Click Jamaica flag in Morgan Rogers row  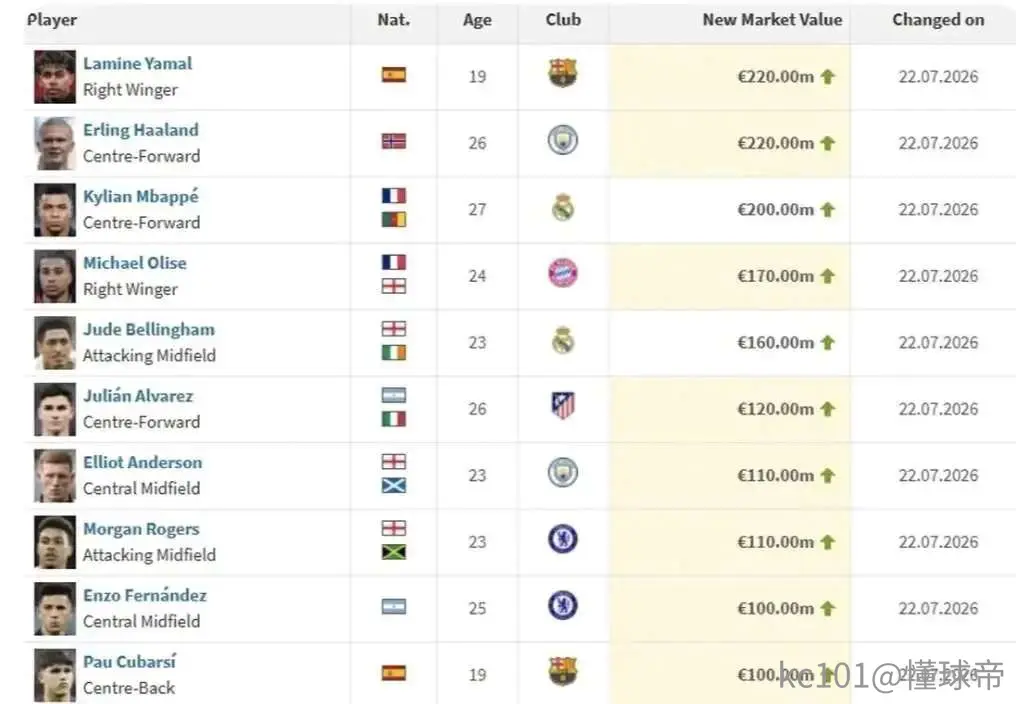393,552
